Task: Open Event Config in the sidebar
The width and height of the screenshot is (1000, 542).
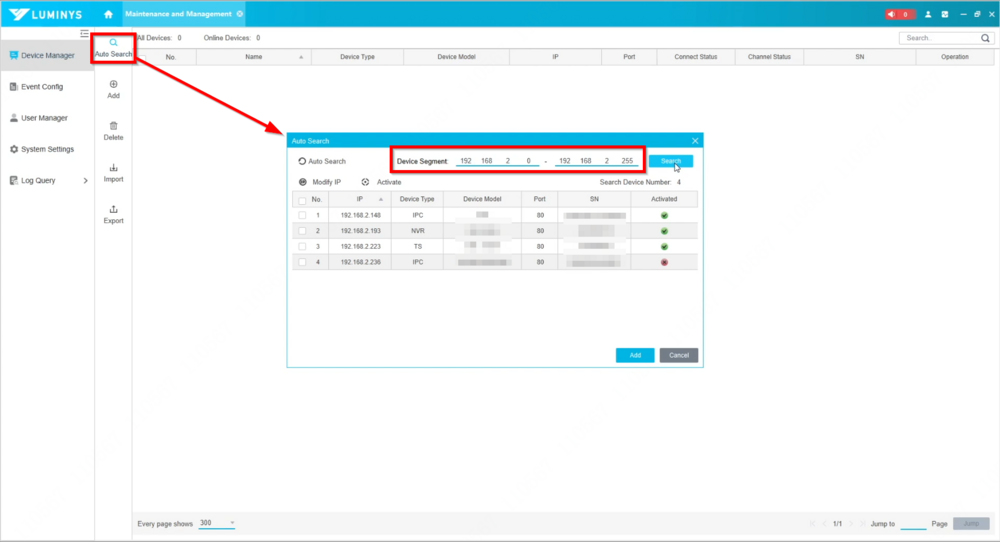Action: pos(41,87)
